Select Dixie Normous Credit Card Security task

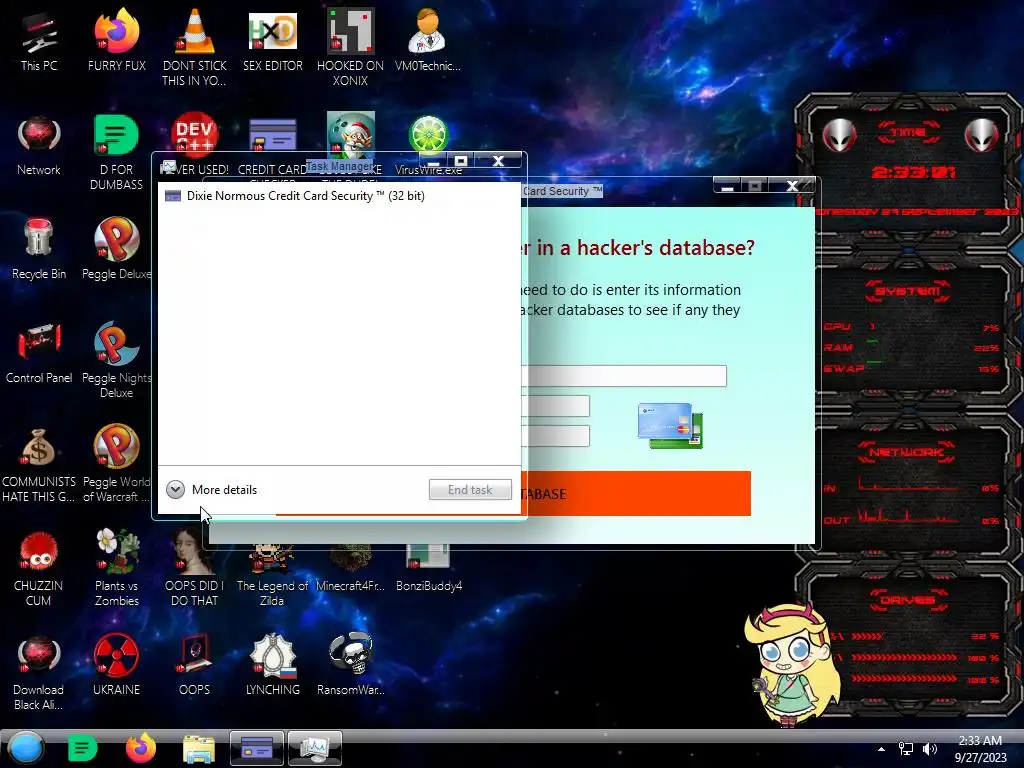[x=339, y=196]
